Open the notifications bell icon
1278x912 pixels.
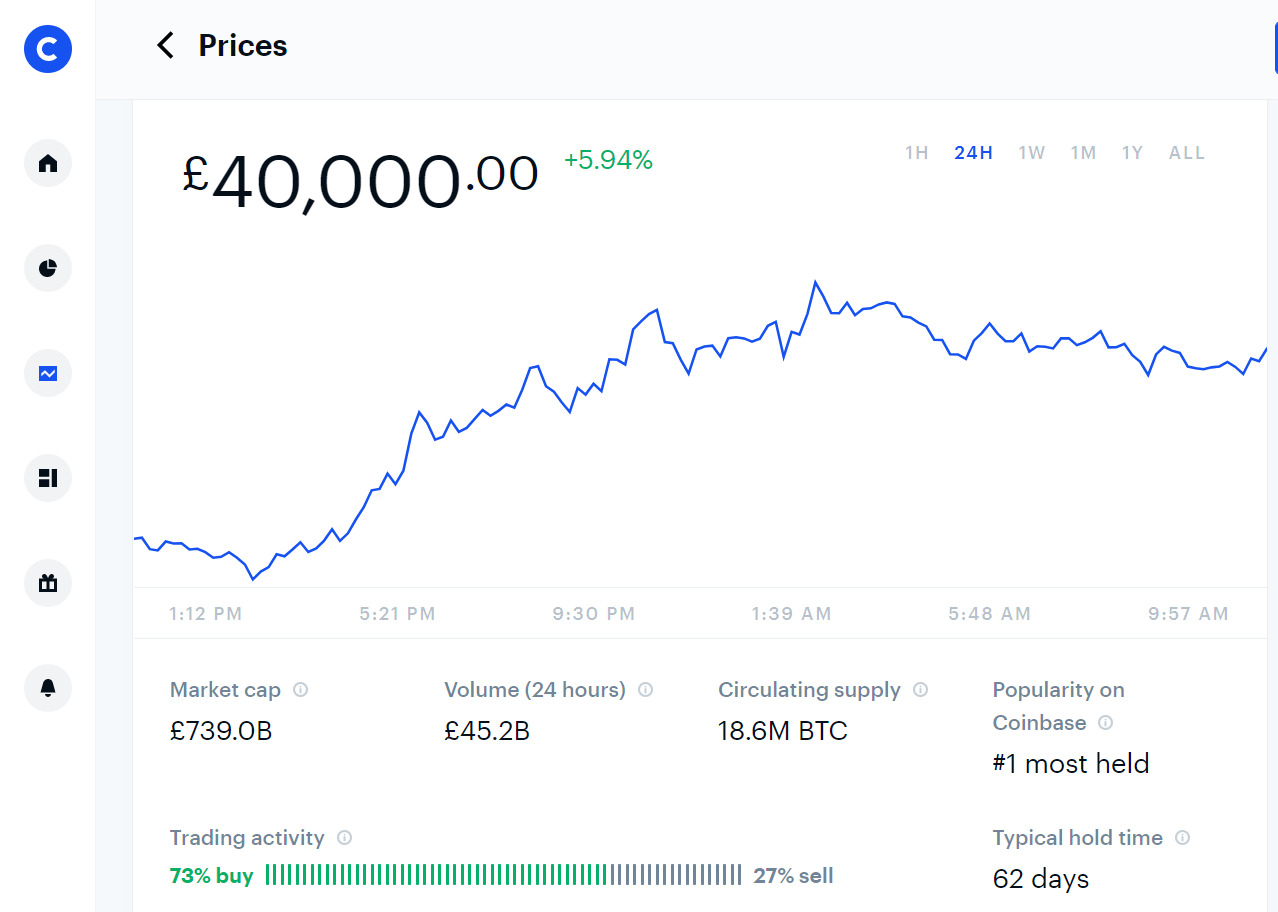(48, 688)
